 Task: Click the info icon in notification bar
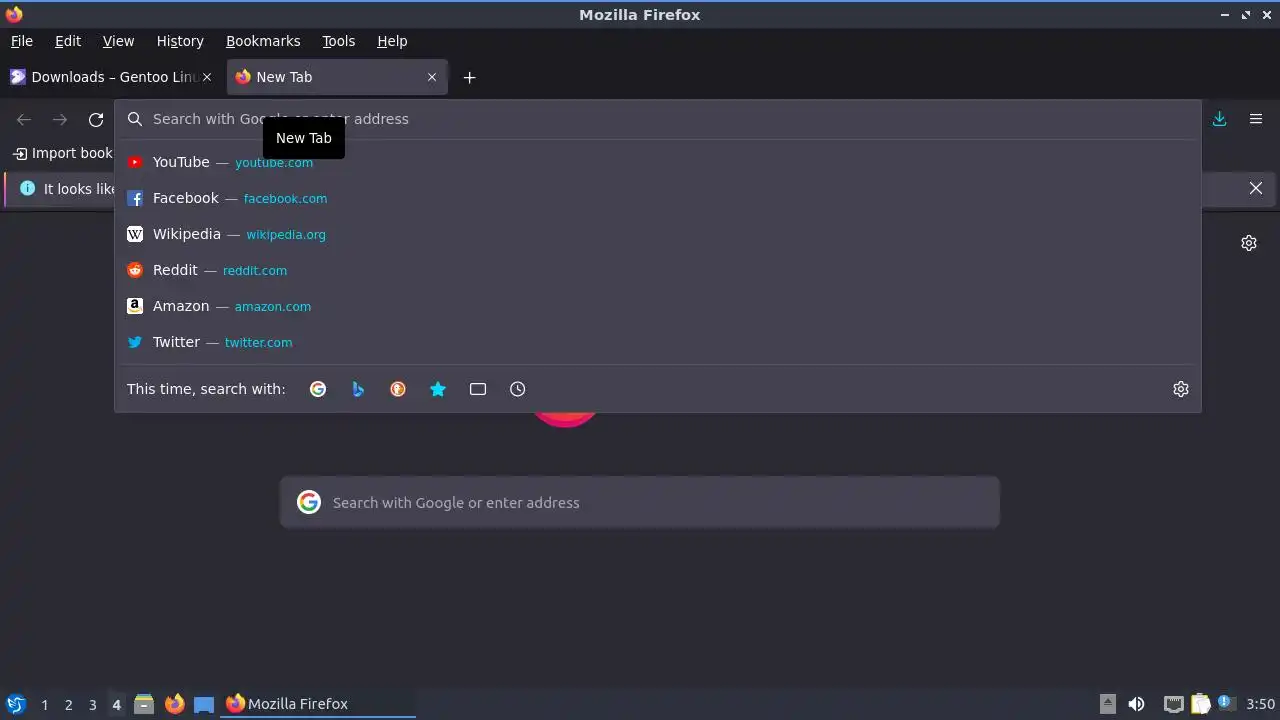coord(27,188)
